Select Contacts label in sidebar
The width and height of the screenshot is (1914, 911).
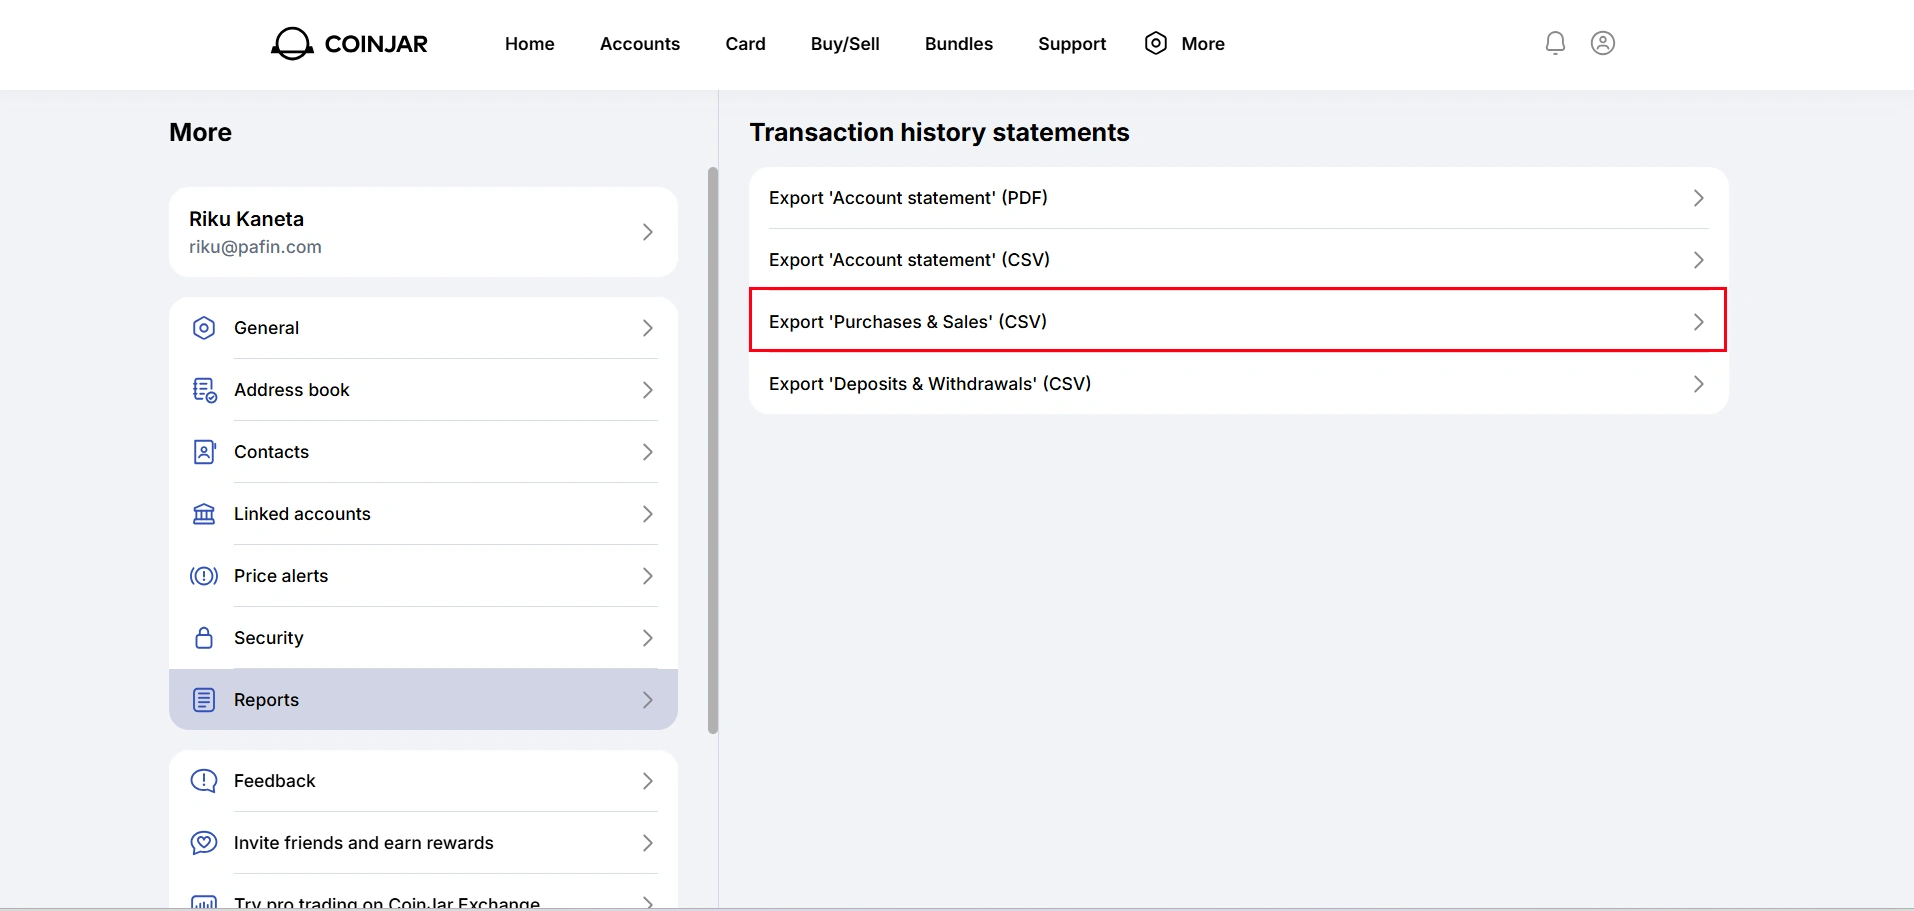(271, 452)
